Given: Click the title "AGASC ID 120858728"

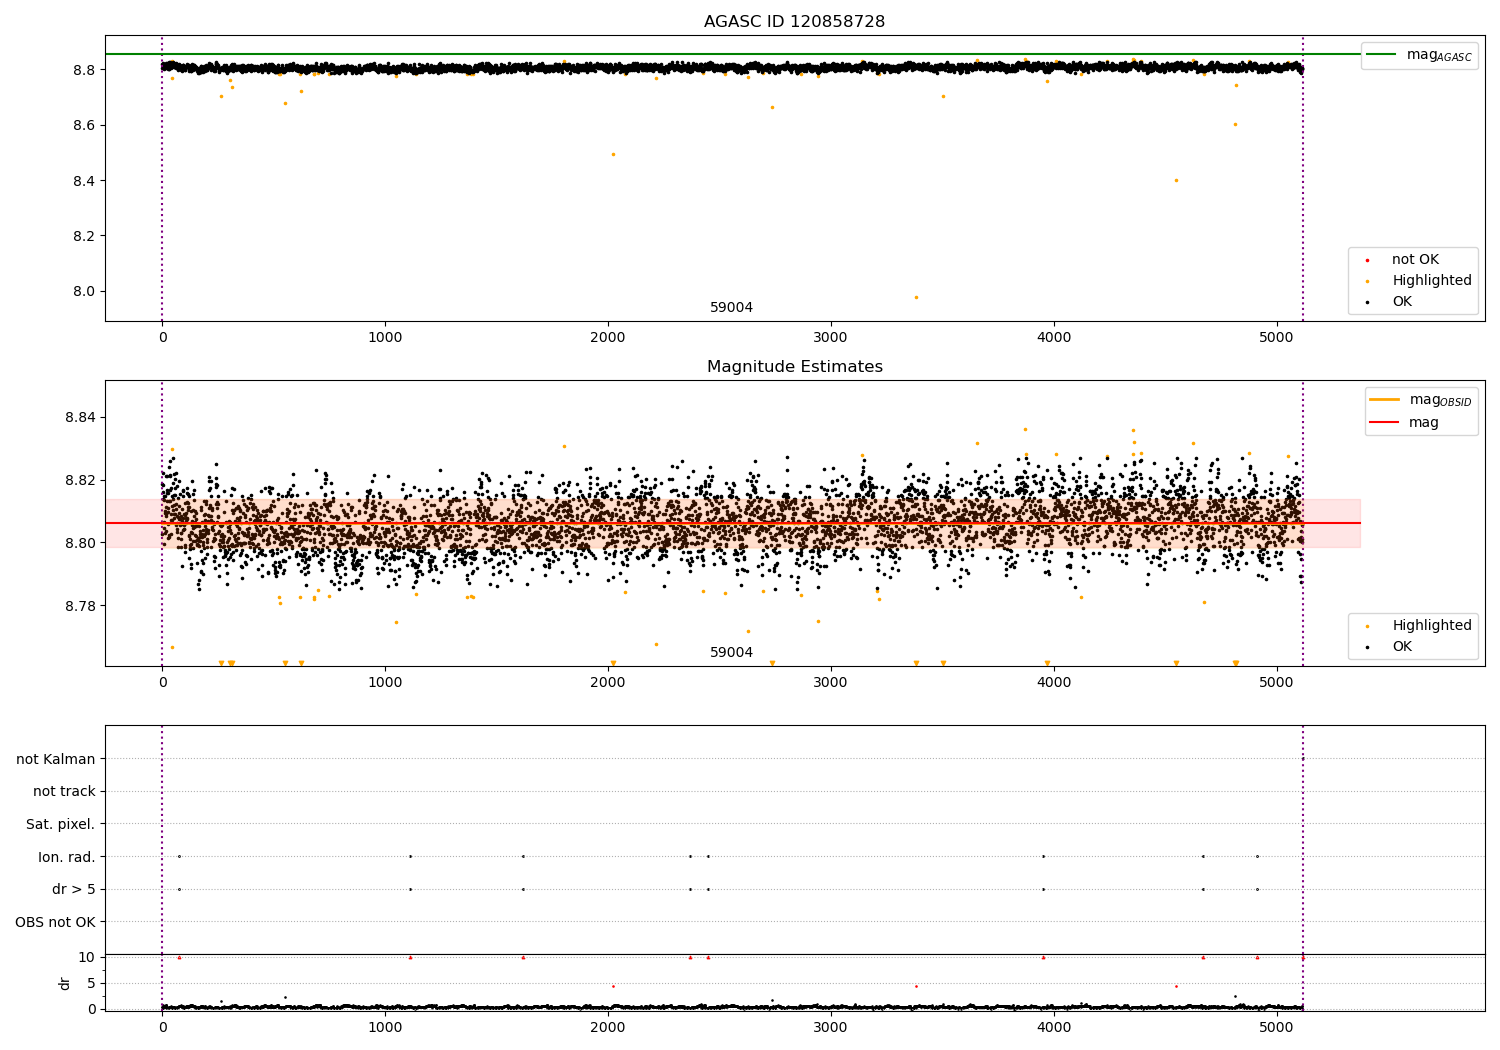Looking at the screenshot, I should [x=794, y=22].
